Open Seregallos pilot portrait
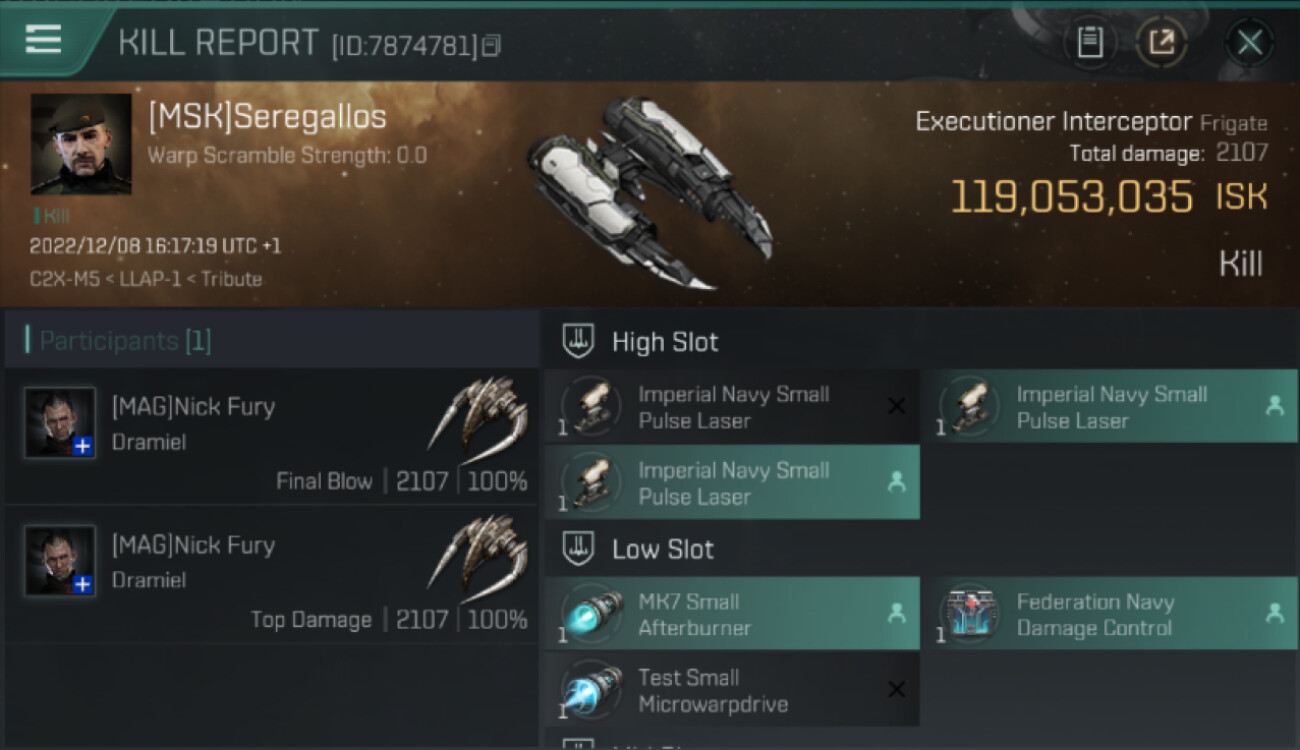Viewport: 1300px width, 750px height. point(81,144)
